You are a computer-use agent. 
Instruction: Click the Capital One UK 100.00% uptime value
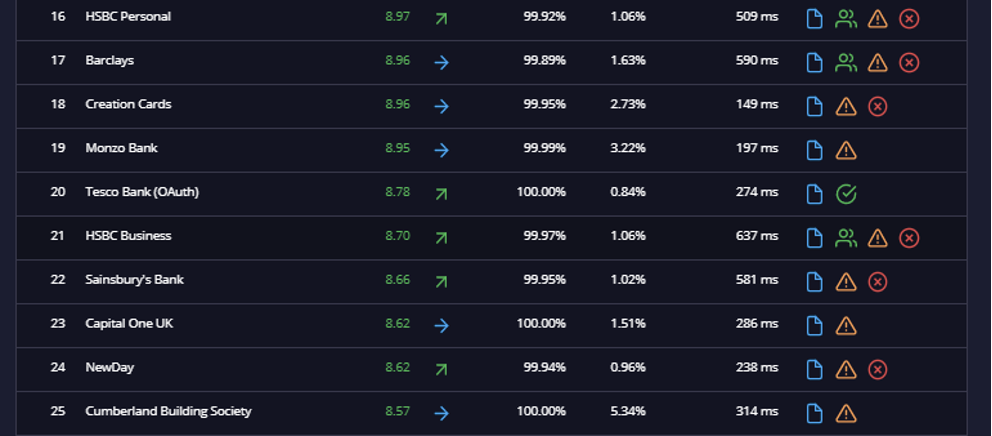(x=541, y=323)
